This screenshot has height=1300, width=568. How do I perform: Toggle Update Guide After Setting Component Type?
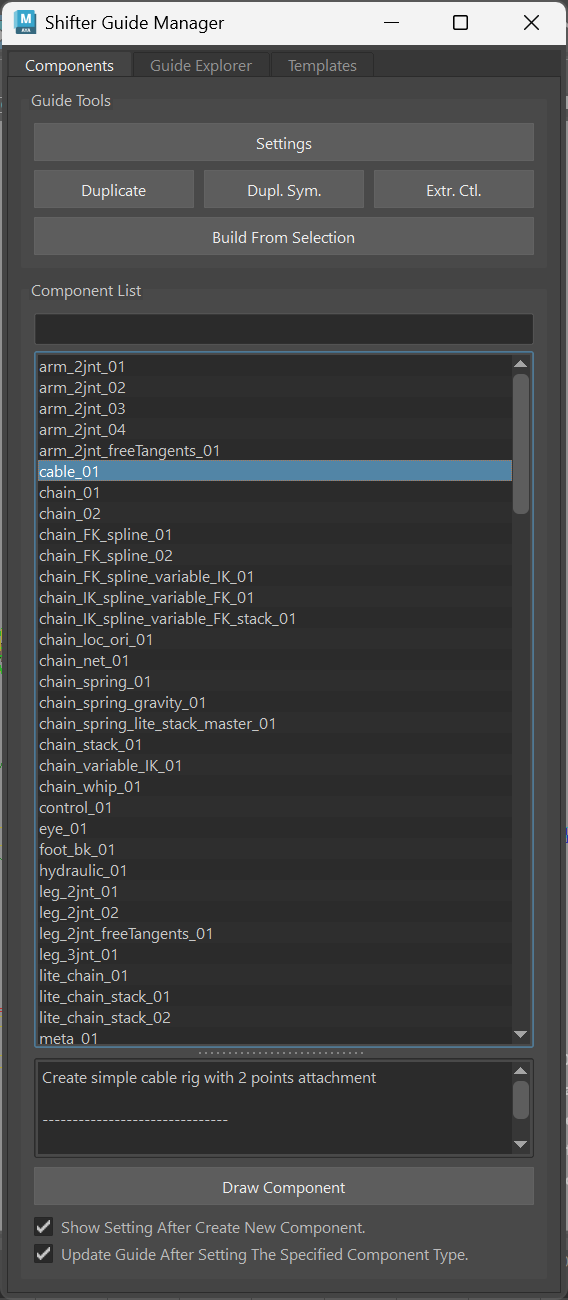click(x=43, y=1254)
